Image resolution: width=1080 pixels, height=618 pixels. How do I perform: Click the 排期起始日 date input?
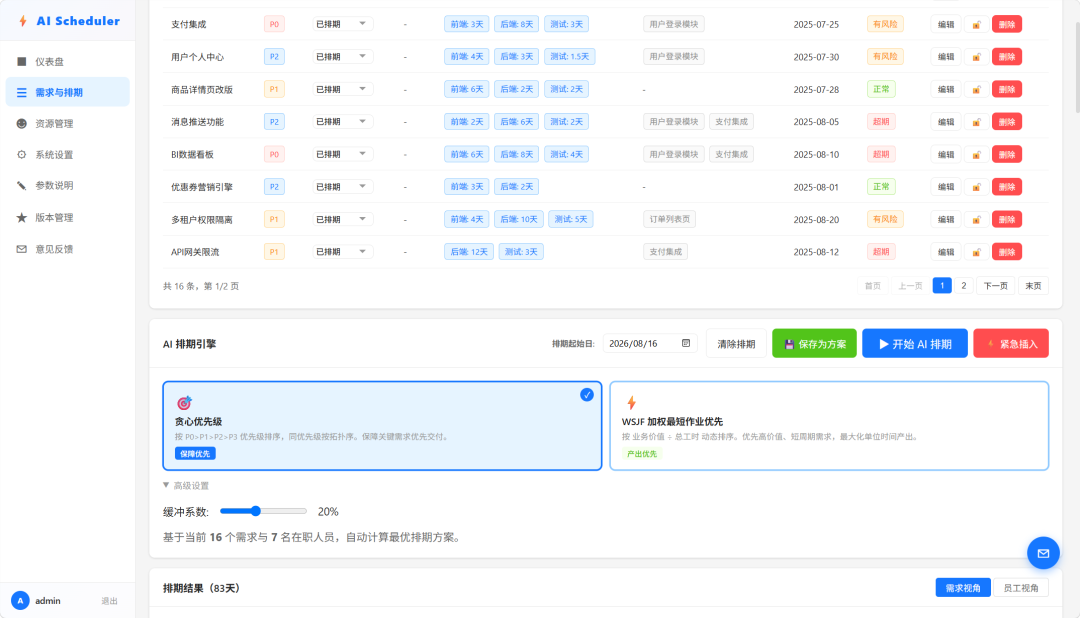pos(650,343)
